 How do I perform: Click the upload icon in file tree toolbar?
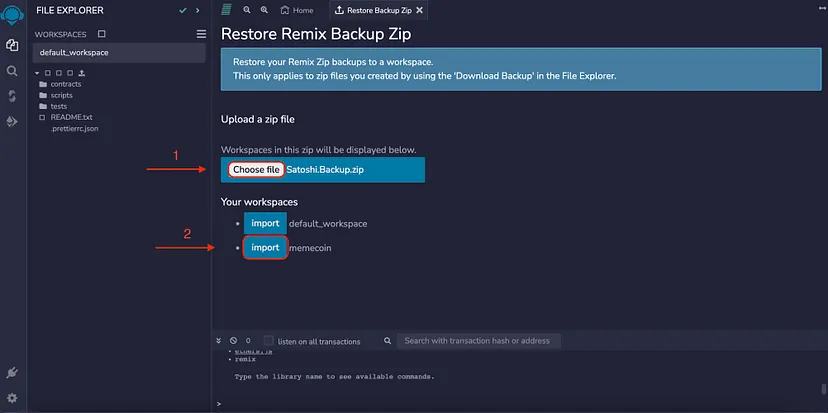pos(82,73)
